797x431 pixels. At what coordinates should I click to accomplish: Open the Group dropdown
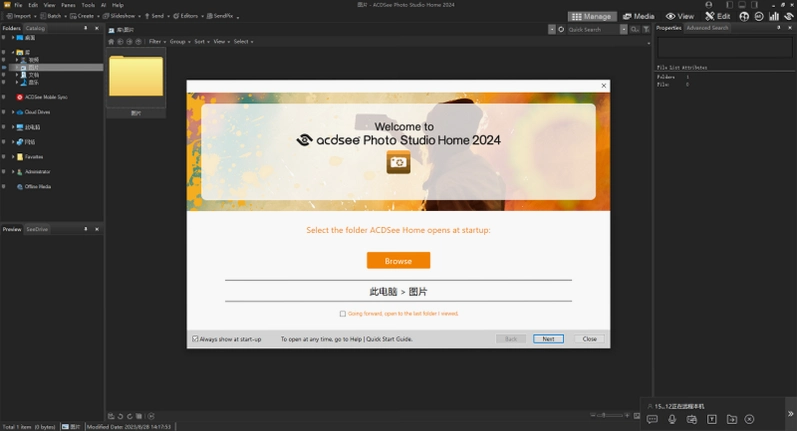pos(180,41)
